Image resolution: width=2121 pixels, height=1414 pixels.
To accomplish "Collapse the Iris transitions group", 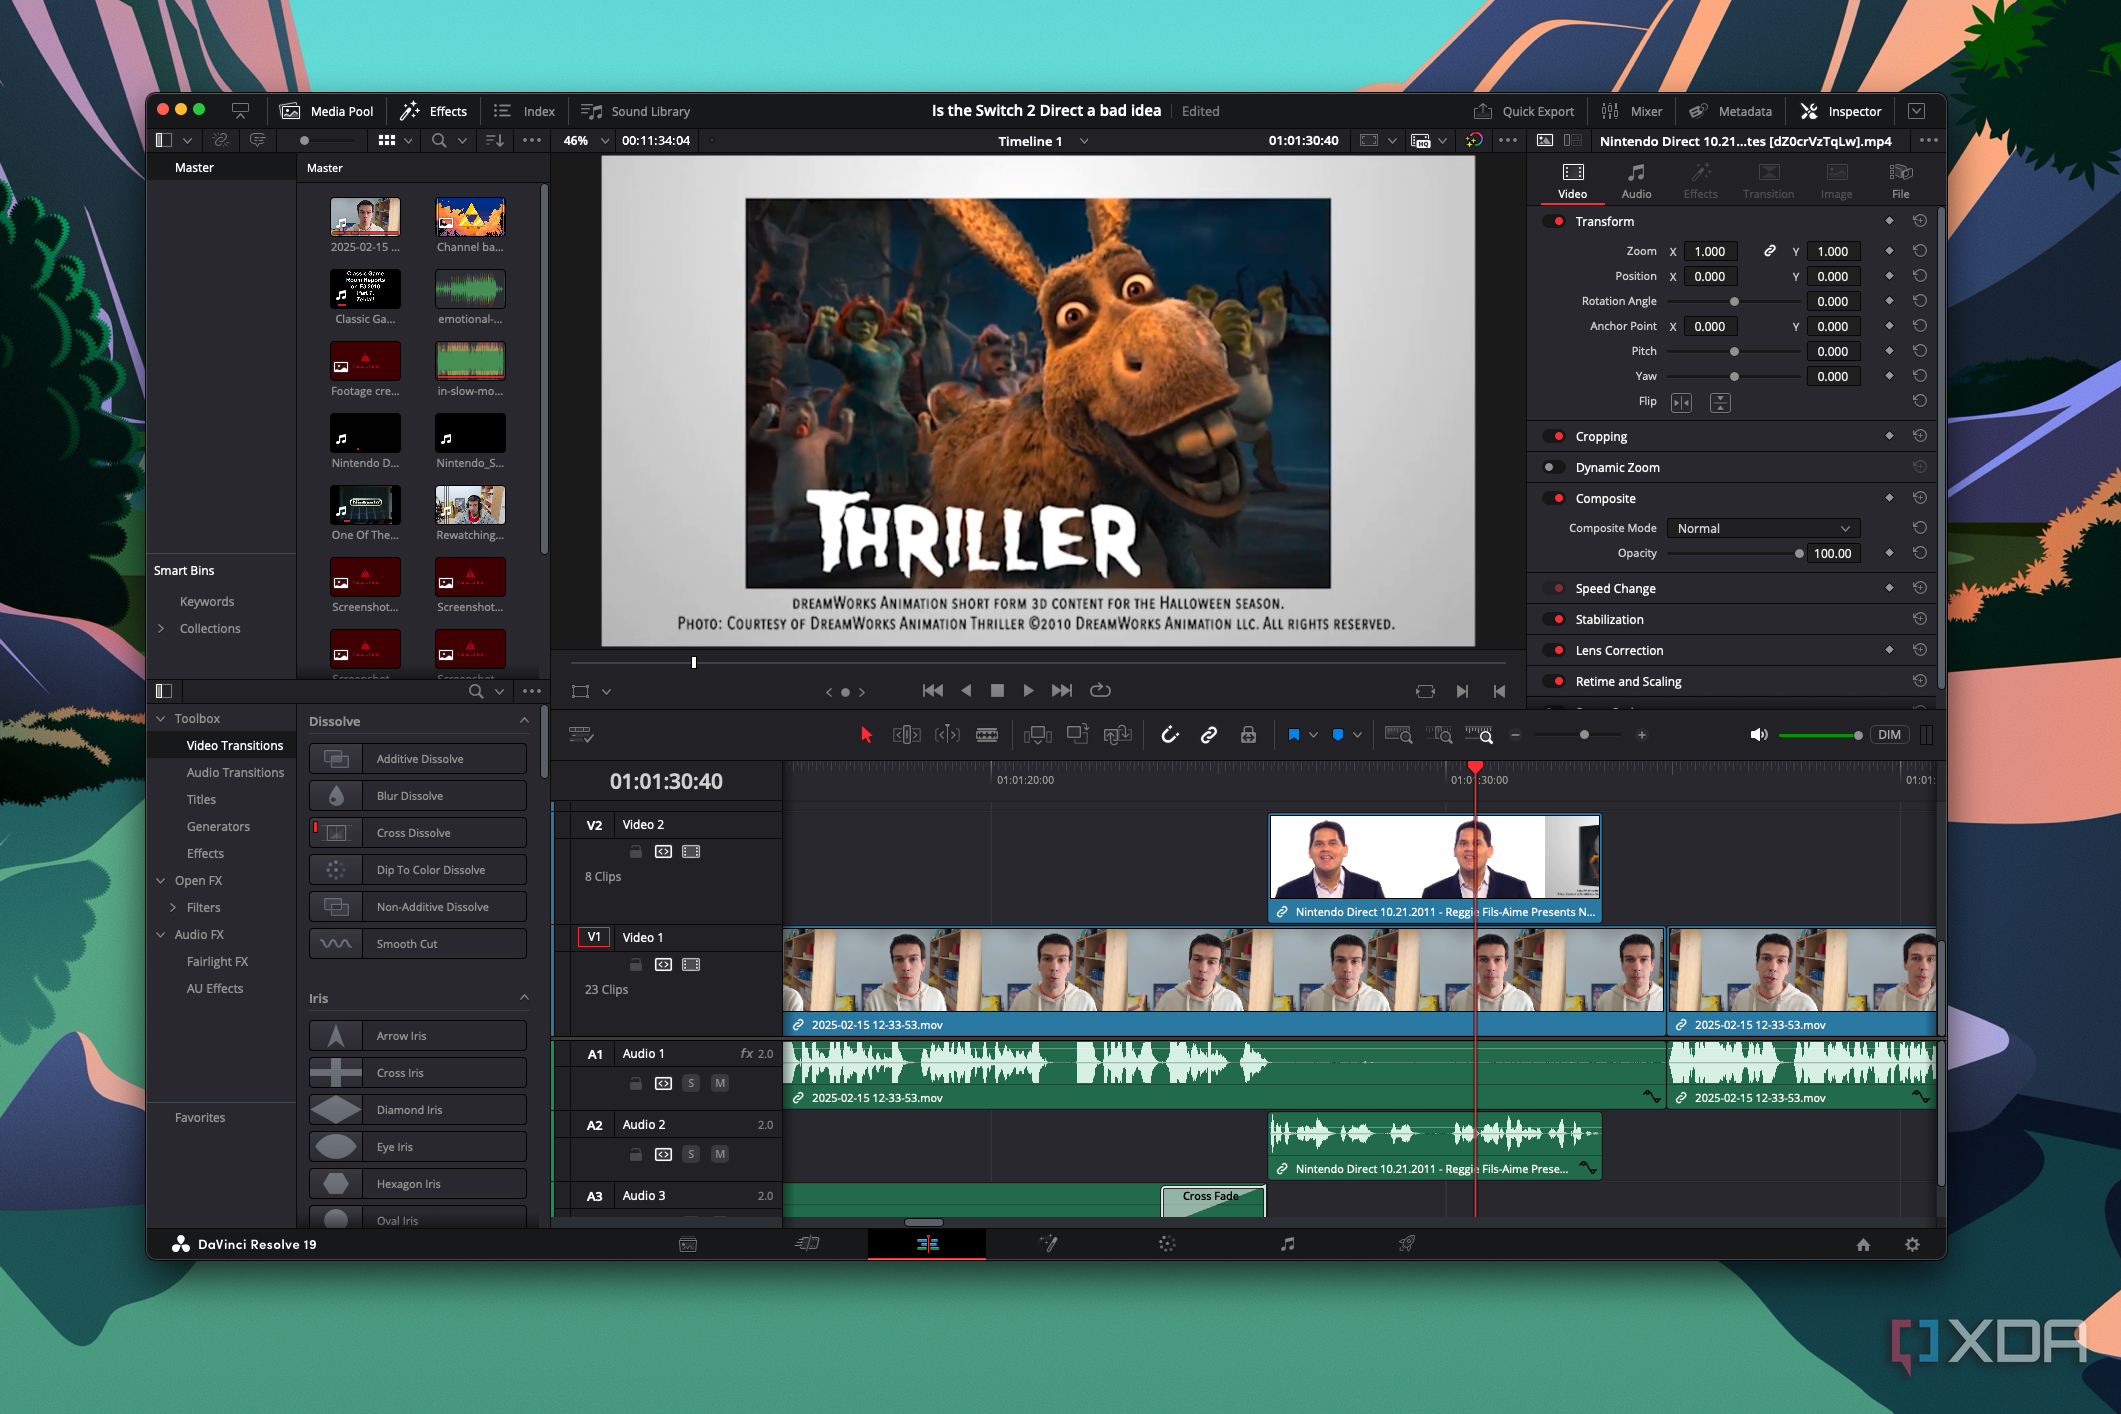I will (524, 998).
